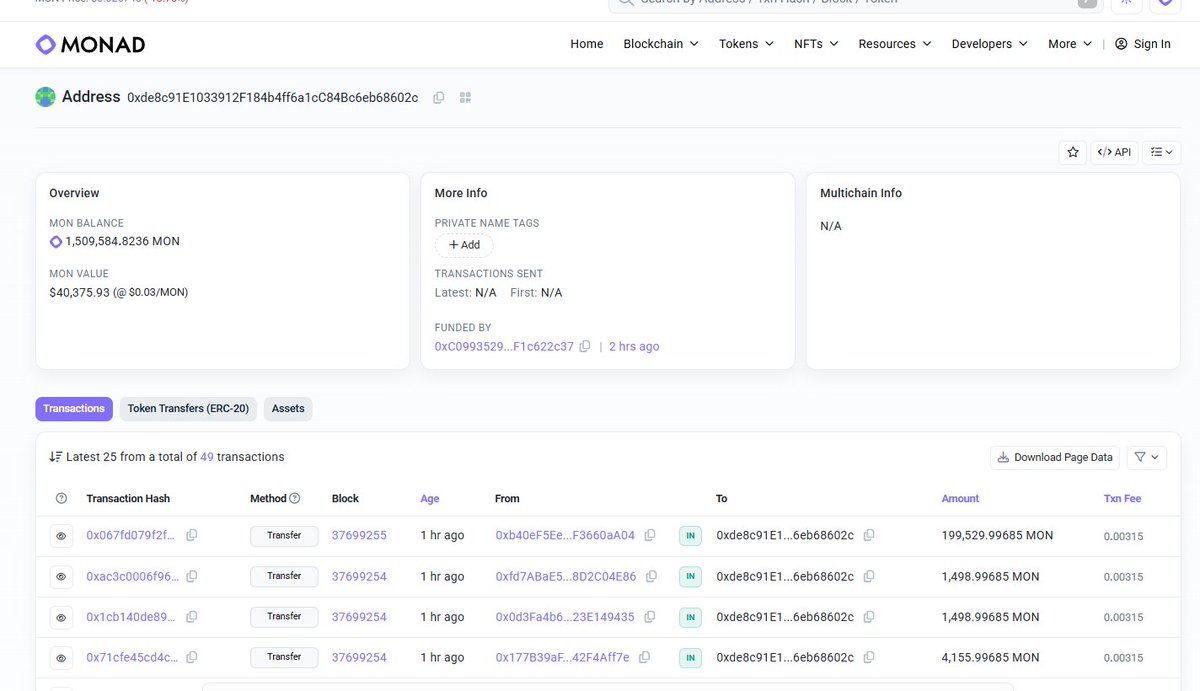Open the Assets tab
The image size is (1200, 691).
288,408
